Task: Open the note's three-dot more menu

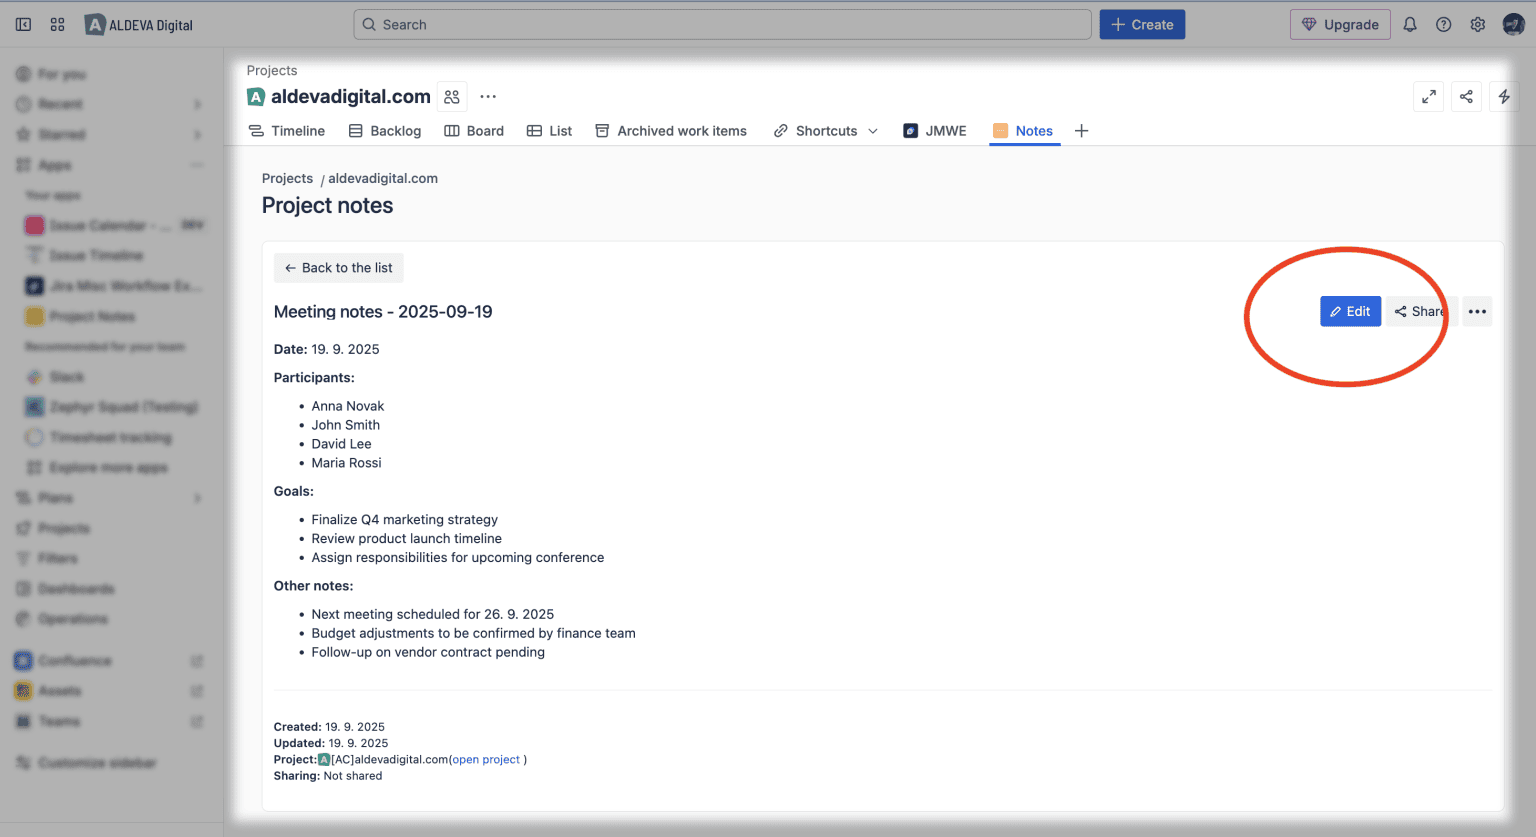Action: [1477, 312]
